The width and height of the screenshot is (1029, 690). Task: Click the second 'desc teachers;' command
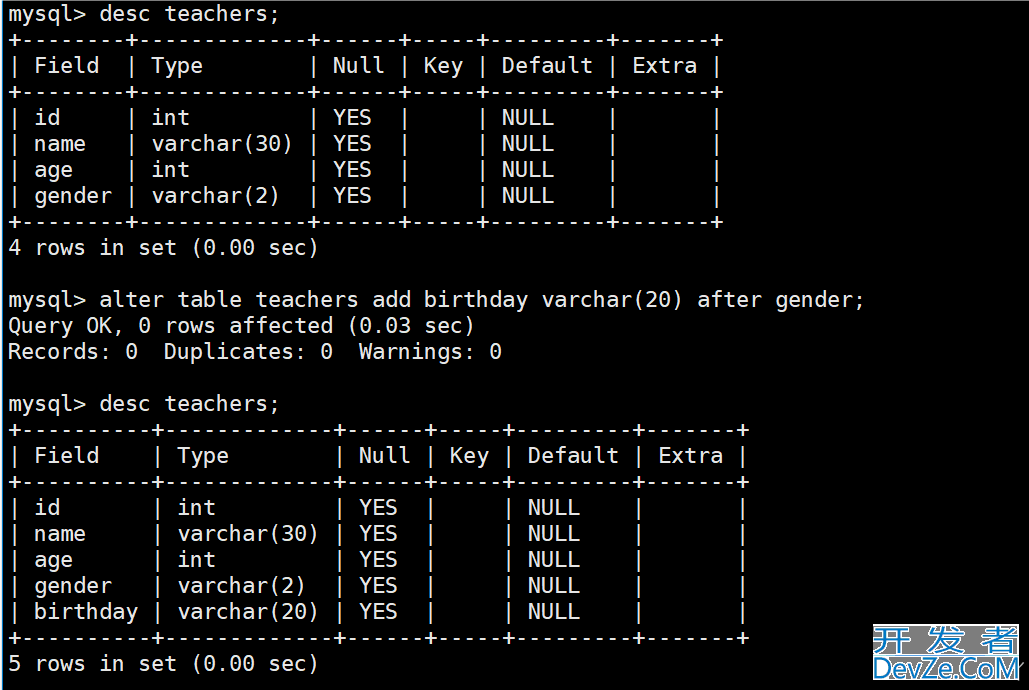pyautogui.click(x=144, y=404)
